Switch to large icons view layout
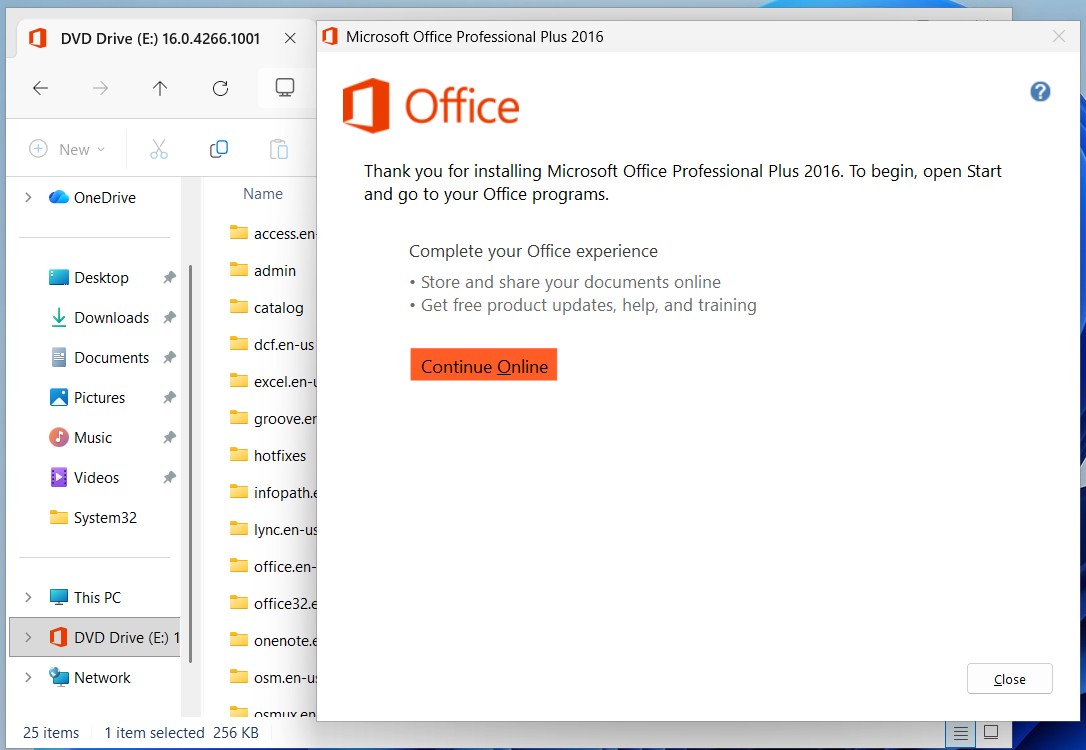 [991, 733]
